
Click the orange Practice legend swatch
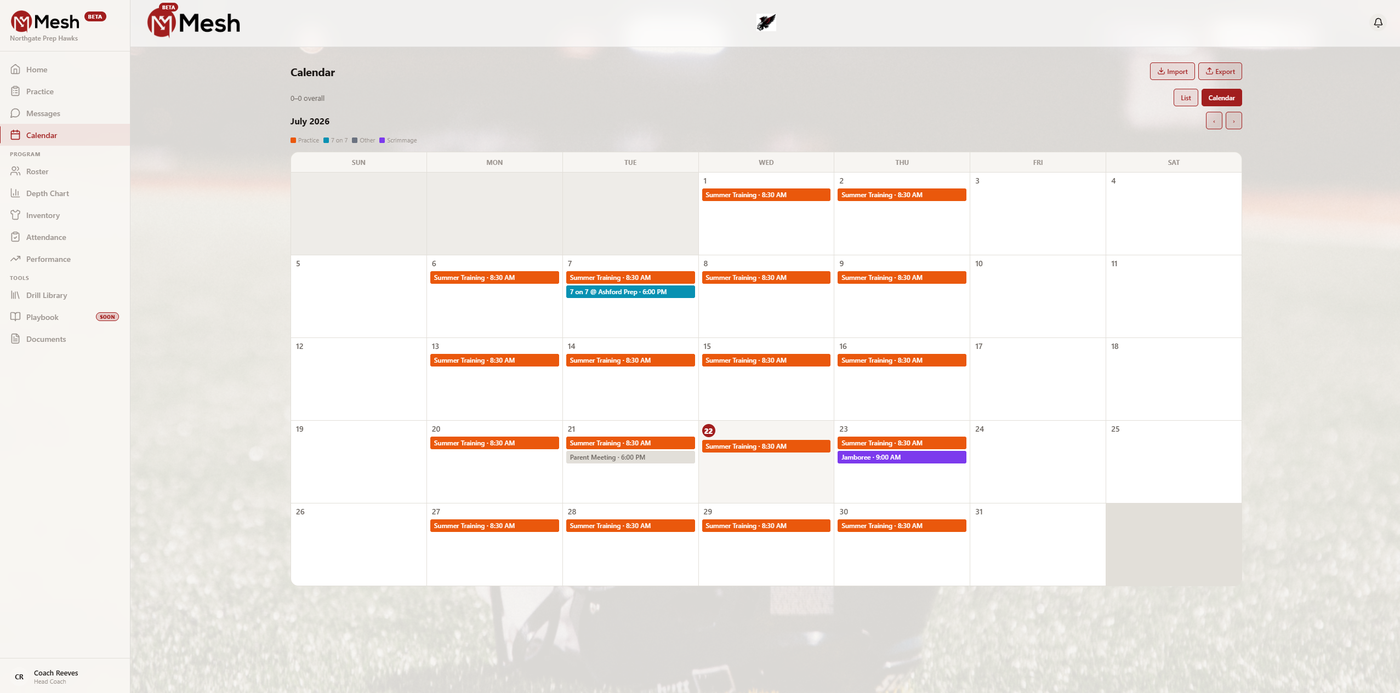coord(293,140)
